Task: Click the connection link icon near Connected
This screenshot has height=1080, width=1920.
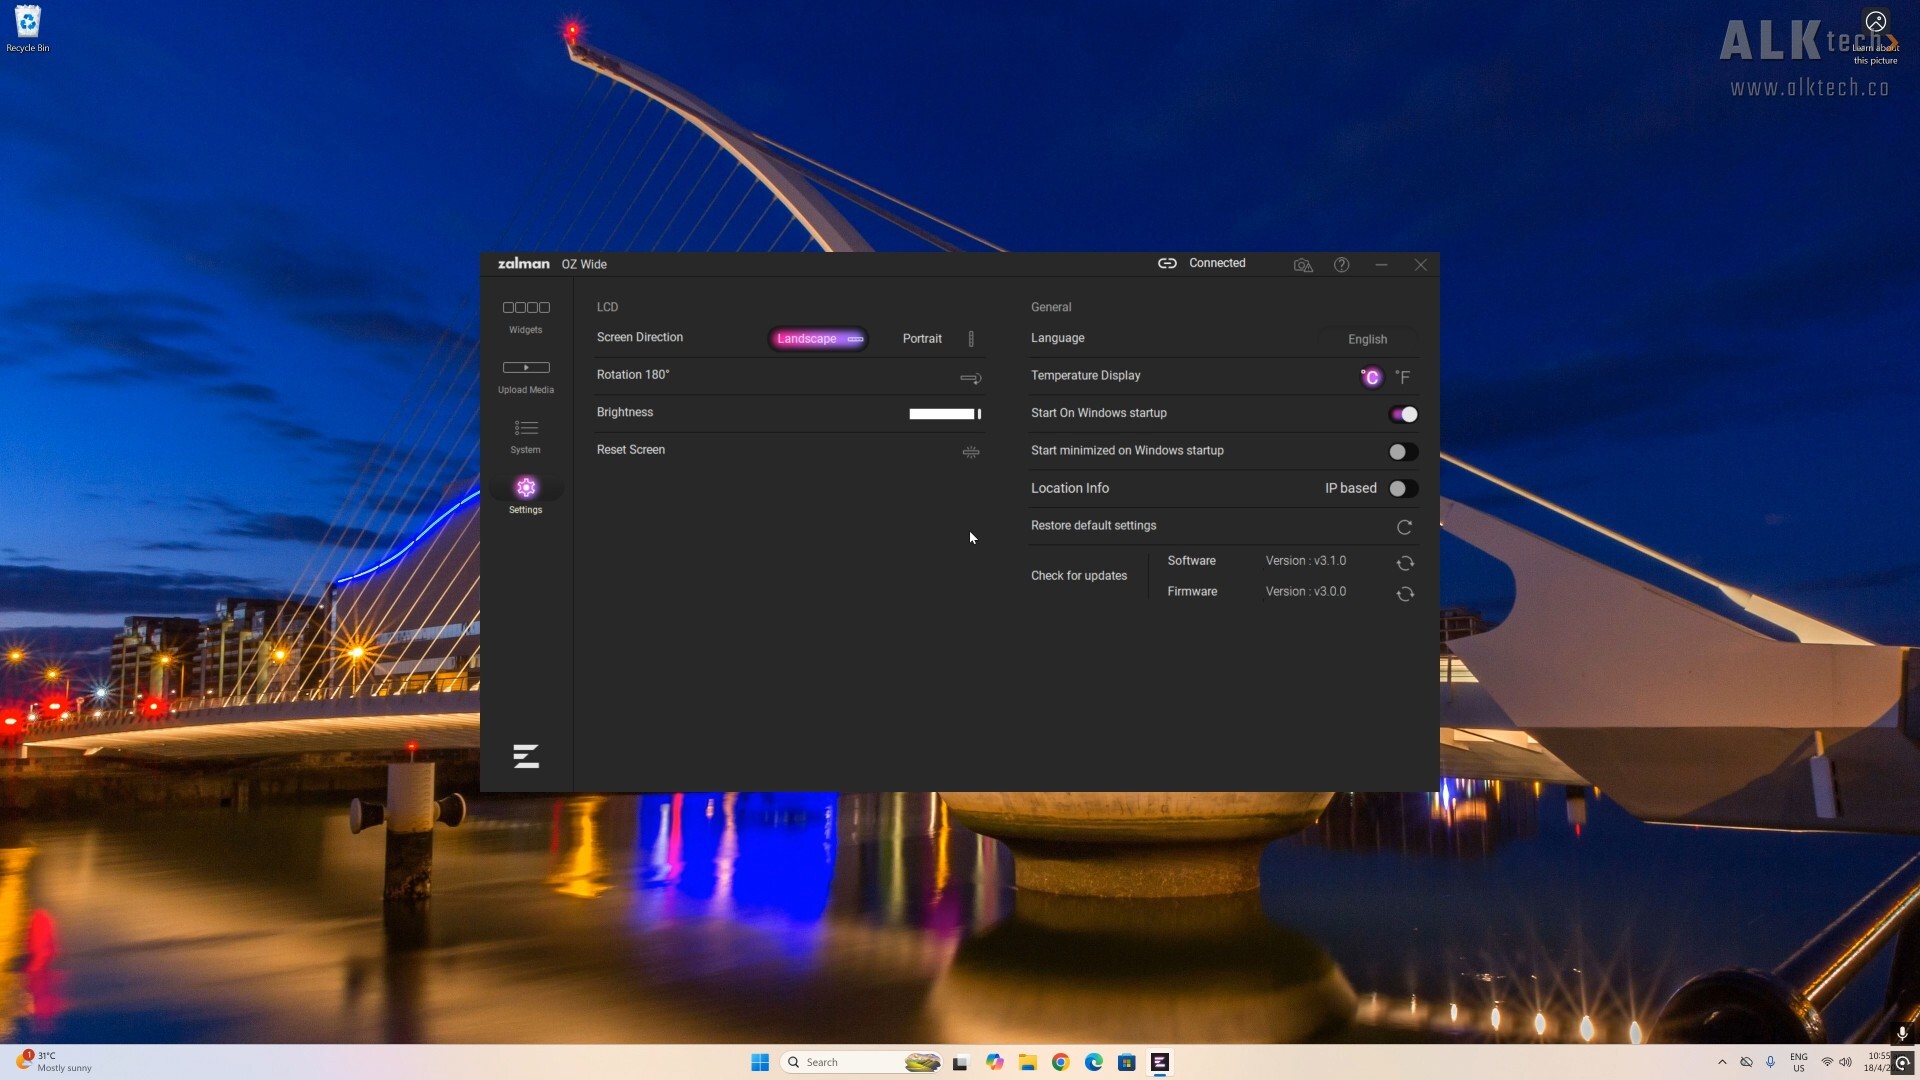Action: pos(1167,263)
